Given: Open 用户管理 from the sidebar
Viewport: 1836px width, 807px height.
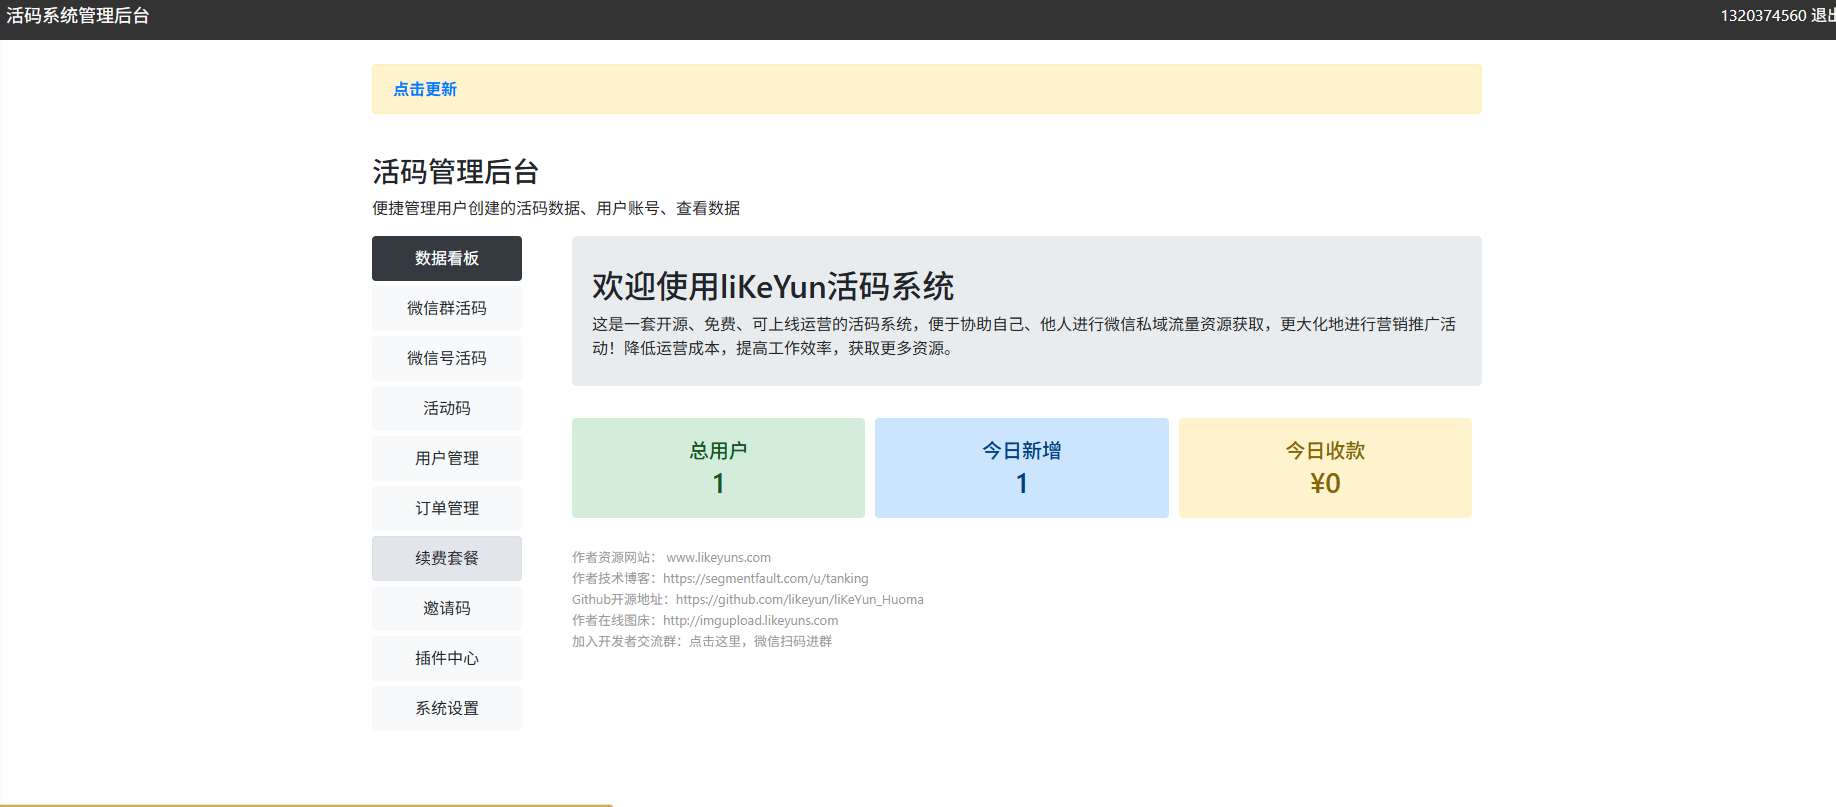Looking at the screenshot, I should coord(446,458).
